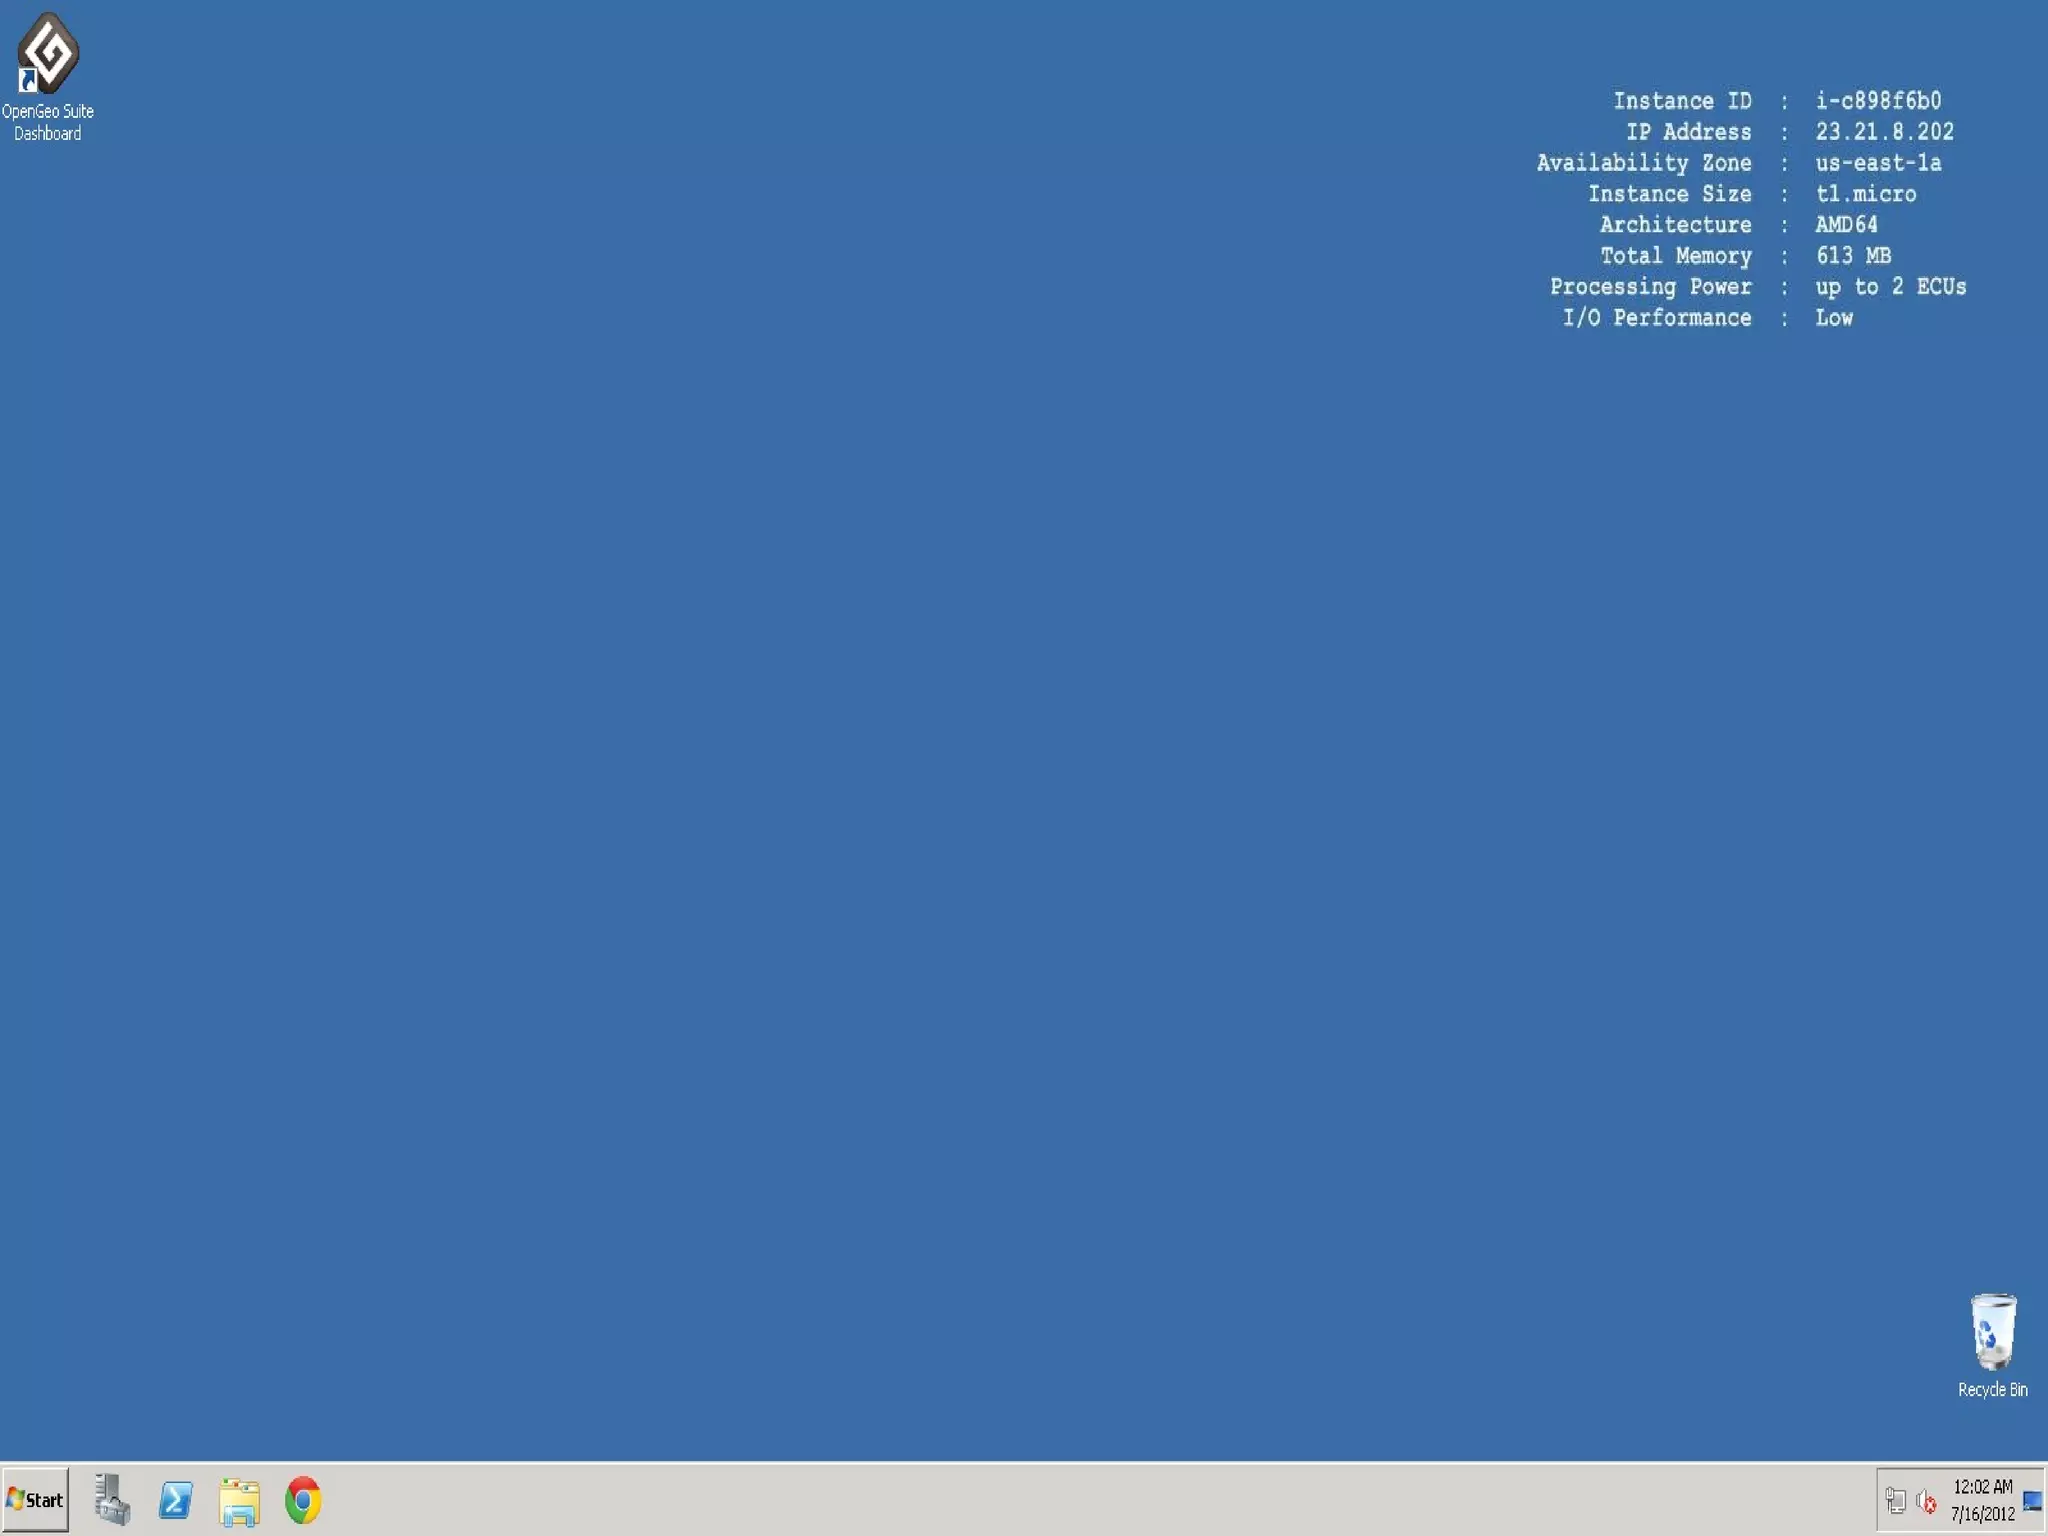Image resolution: width=2048 pixels, height=1536 pixels.
Task: Click the Availability Zone us-east-1a text
Action: 1878,163
